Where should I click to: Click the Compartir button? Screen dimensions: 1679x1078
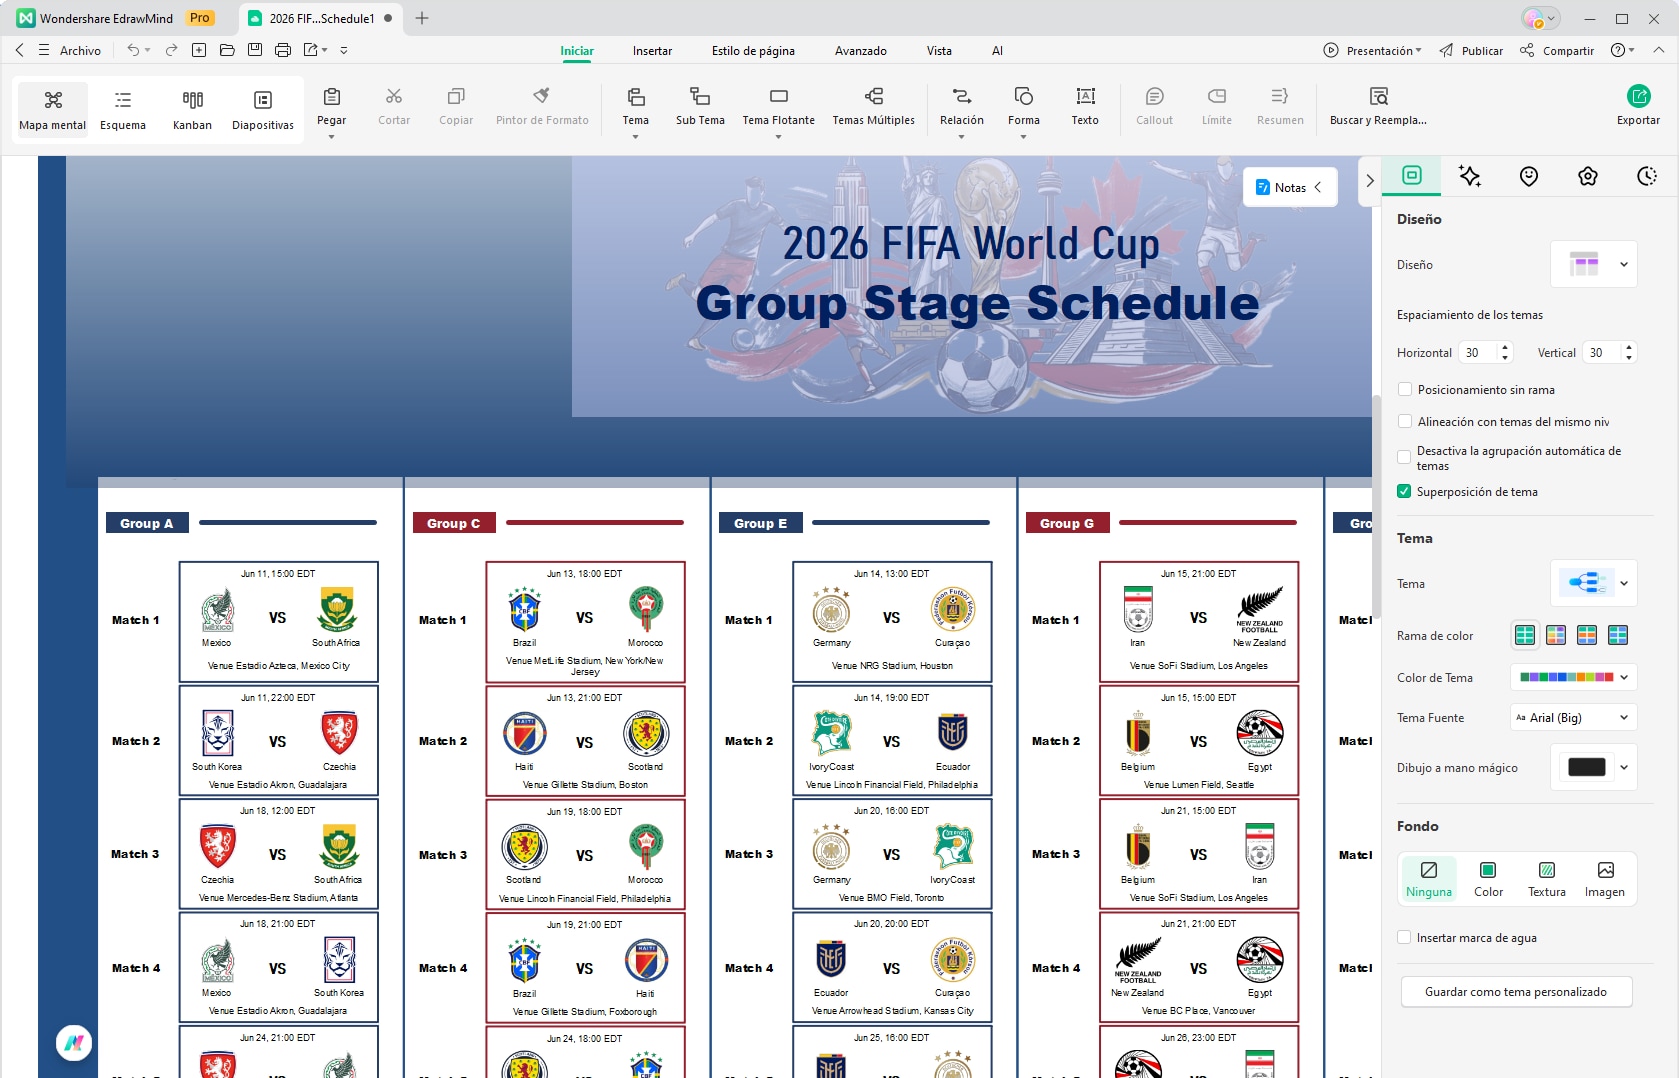pyautogui.click(x=1557, y=51)
